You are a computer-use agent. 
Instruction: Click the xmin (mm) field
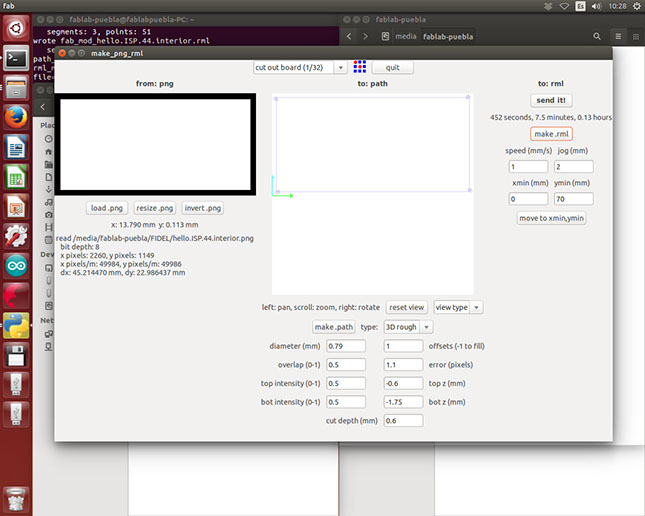pos(528,199)
